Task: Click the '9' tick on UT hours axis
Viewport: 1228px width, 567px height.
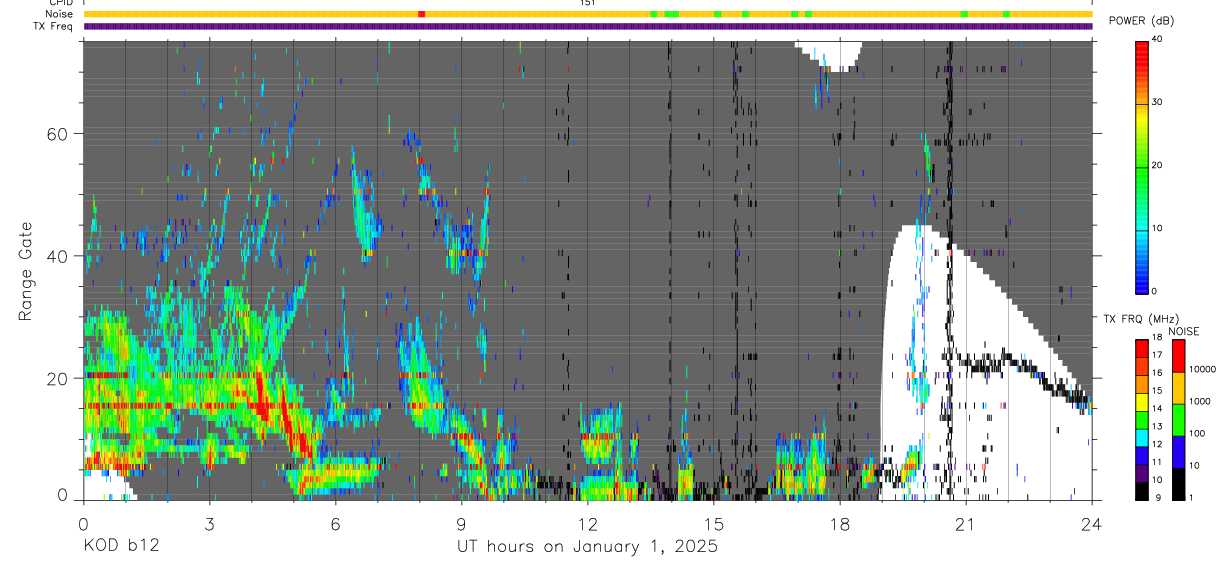Action: (x=462, y=524)
